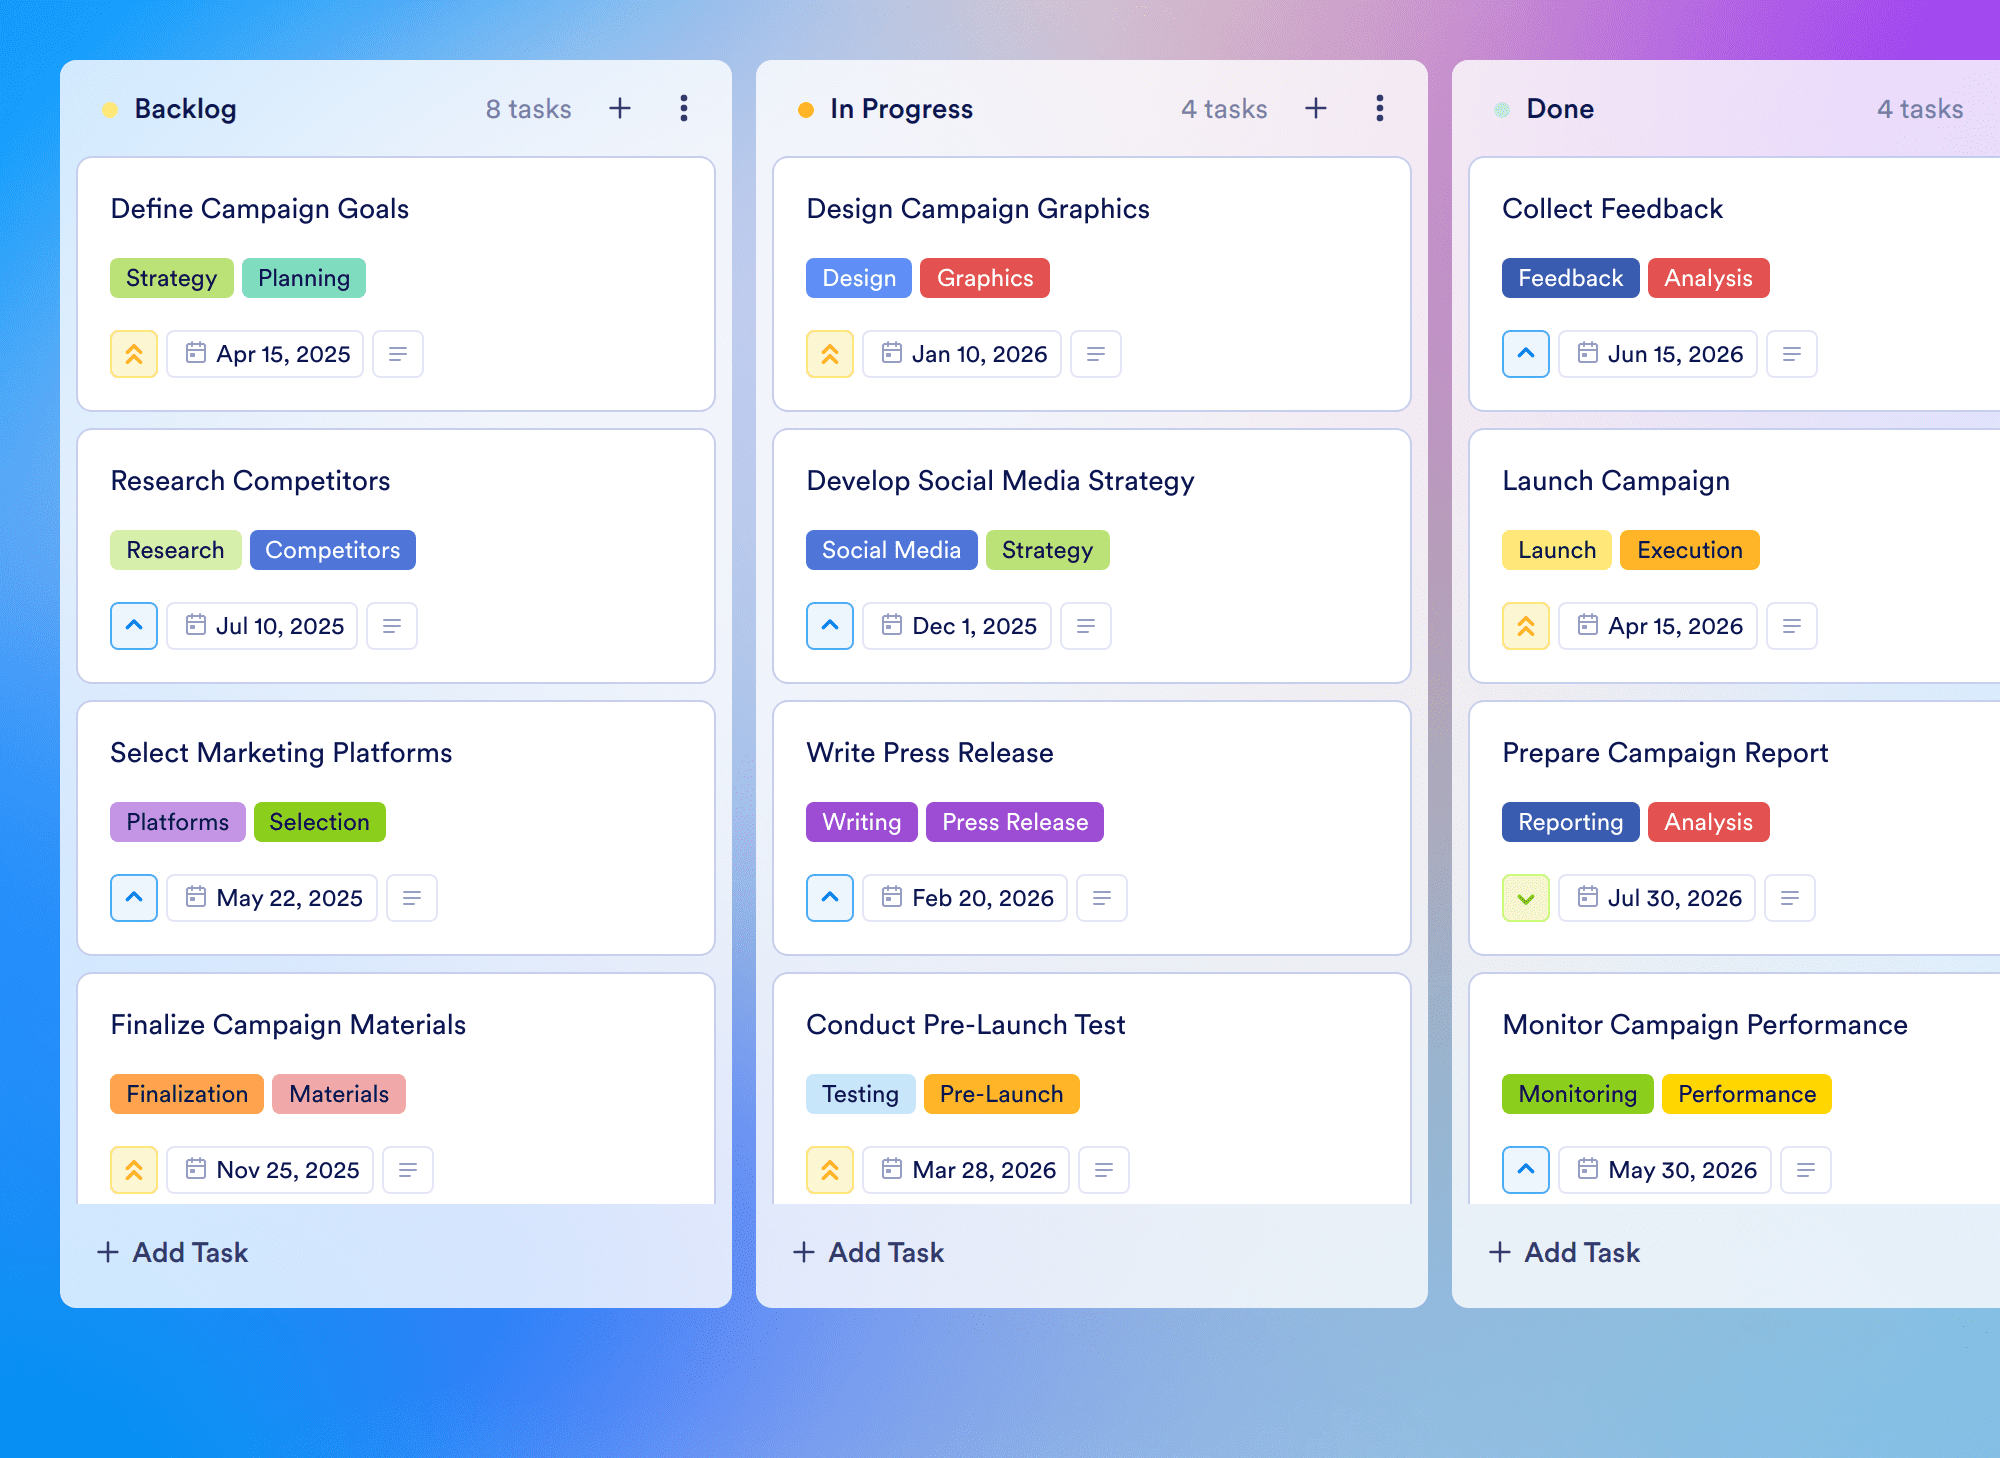Open high priority selector on Define Campaign Goals

[134, 354]
